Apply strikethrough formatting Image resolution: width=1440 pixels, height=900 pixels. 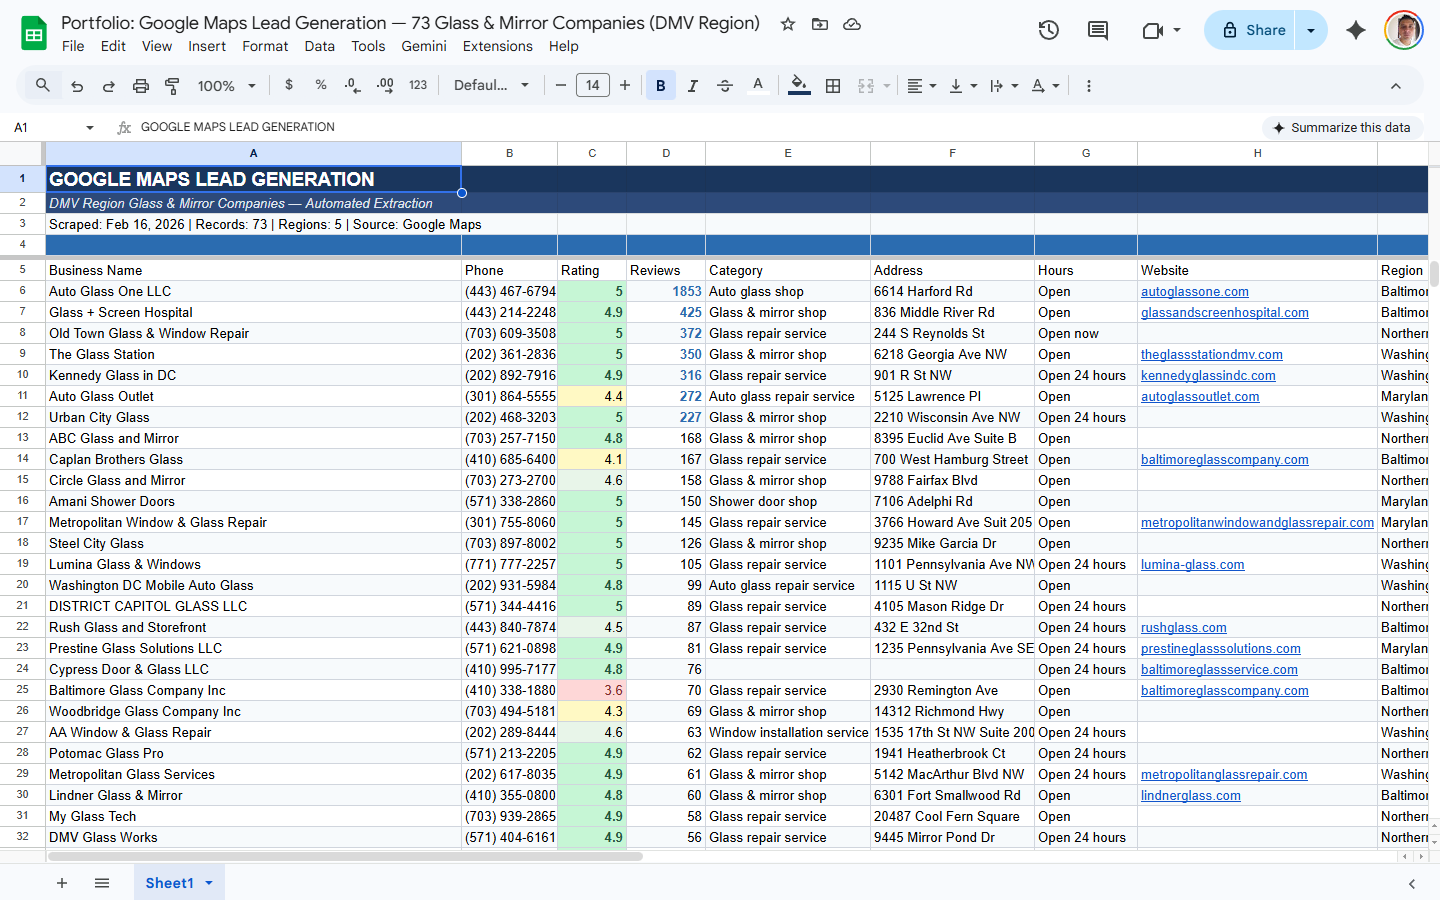(724, 85)
